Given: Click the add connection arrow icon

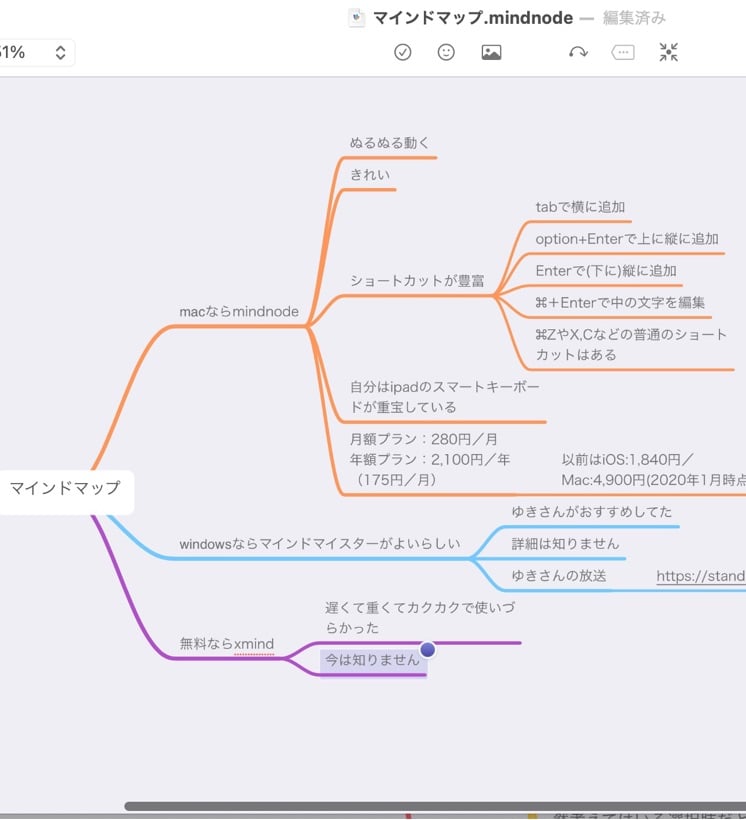Looking at the screenshot, I should pos(578,52).
